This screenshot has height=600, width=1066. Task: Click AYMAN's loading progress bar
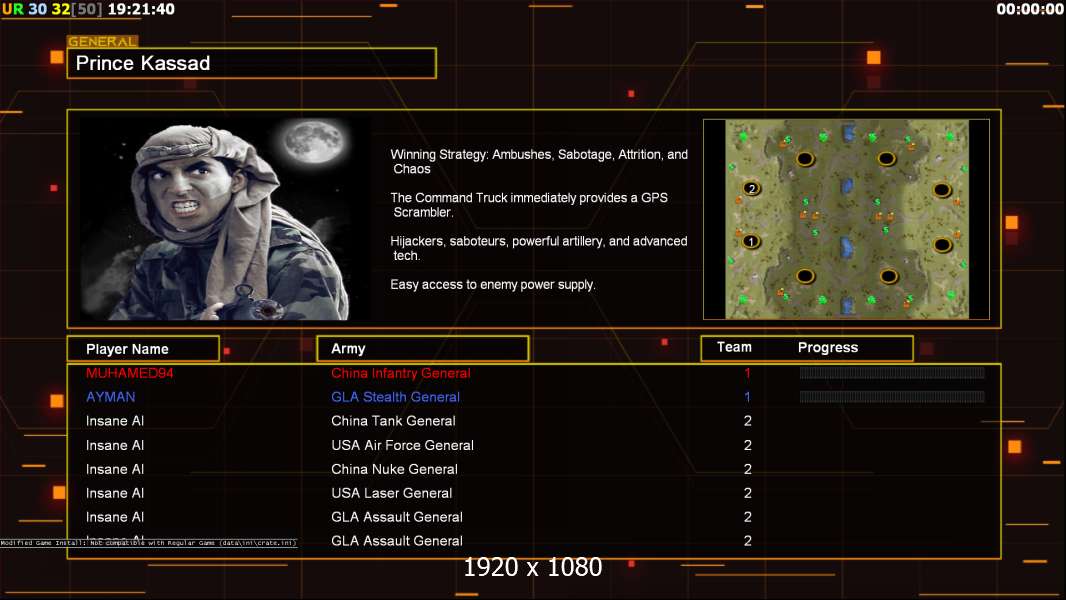(x=892, y=396)
